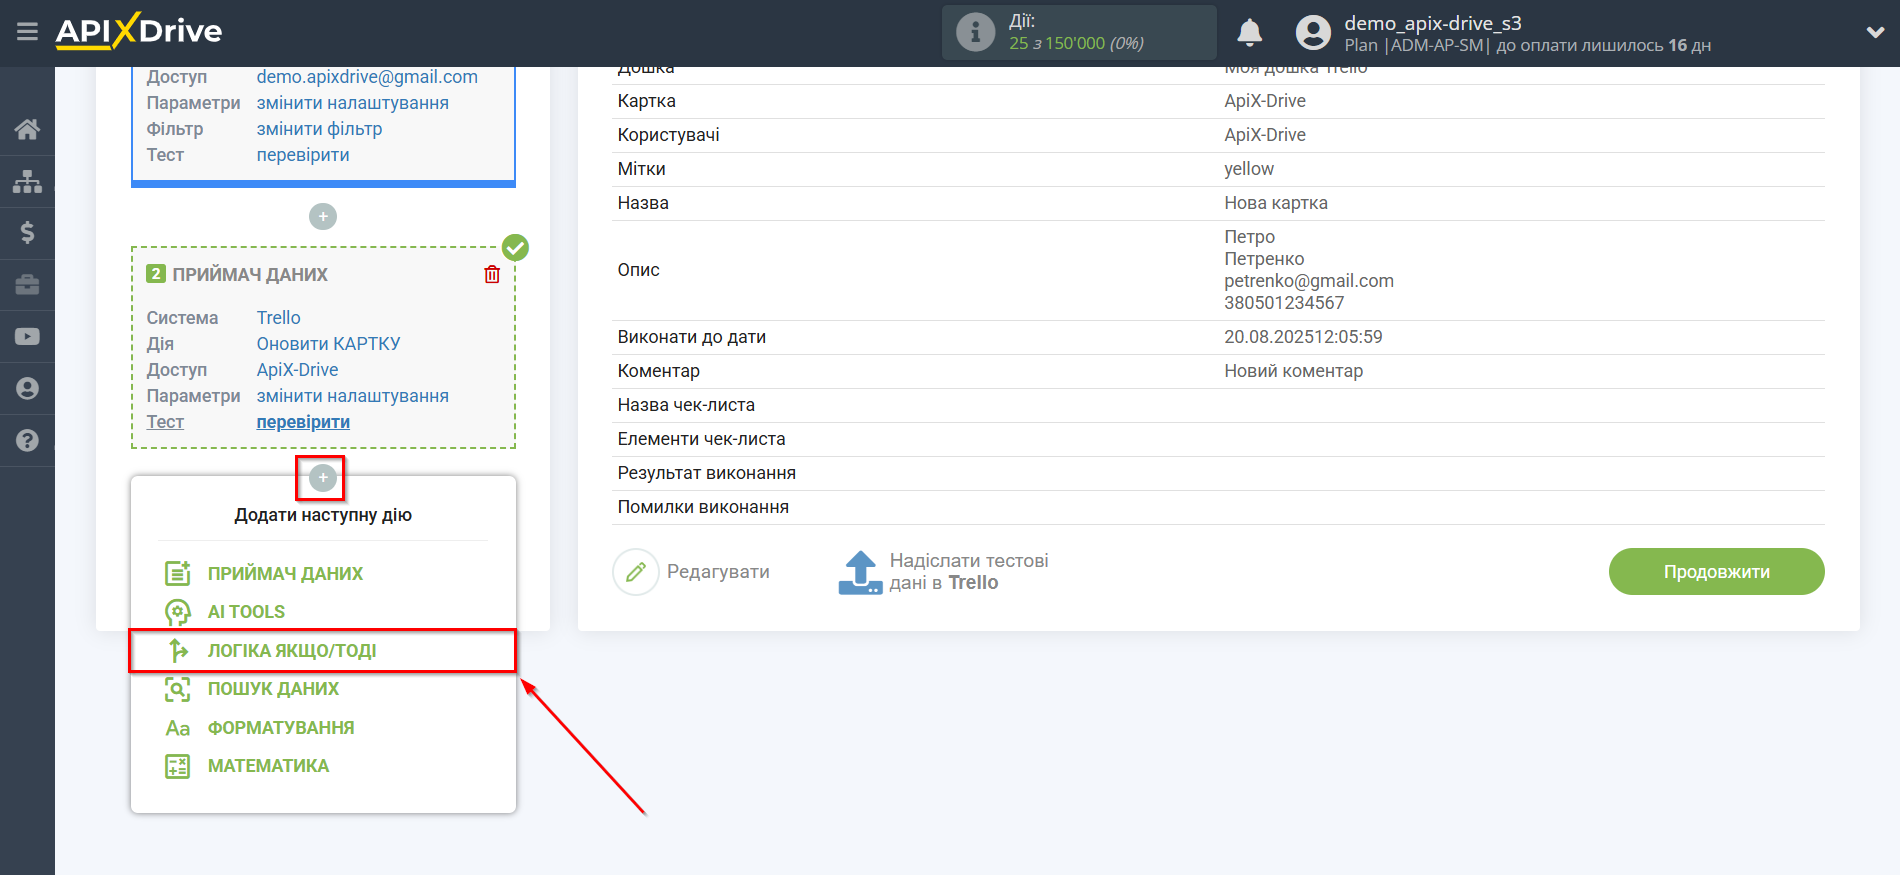Click bold перевірити link in receiver block
Viewport: 1900px width, 875px height.
[x=303, y=422]
